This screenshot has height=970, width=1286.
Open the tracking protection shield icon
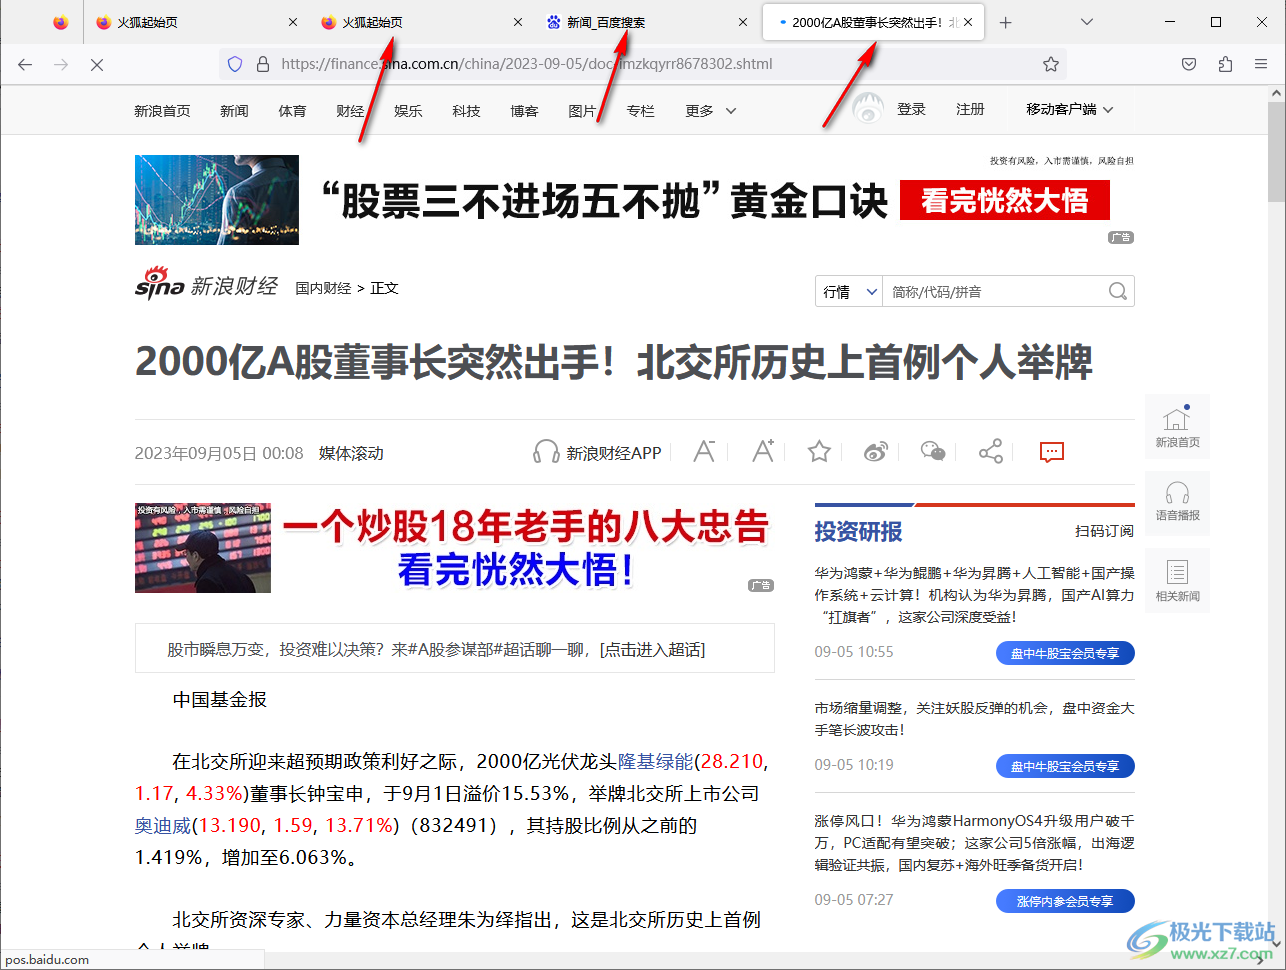[x=235, y=64]
